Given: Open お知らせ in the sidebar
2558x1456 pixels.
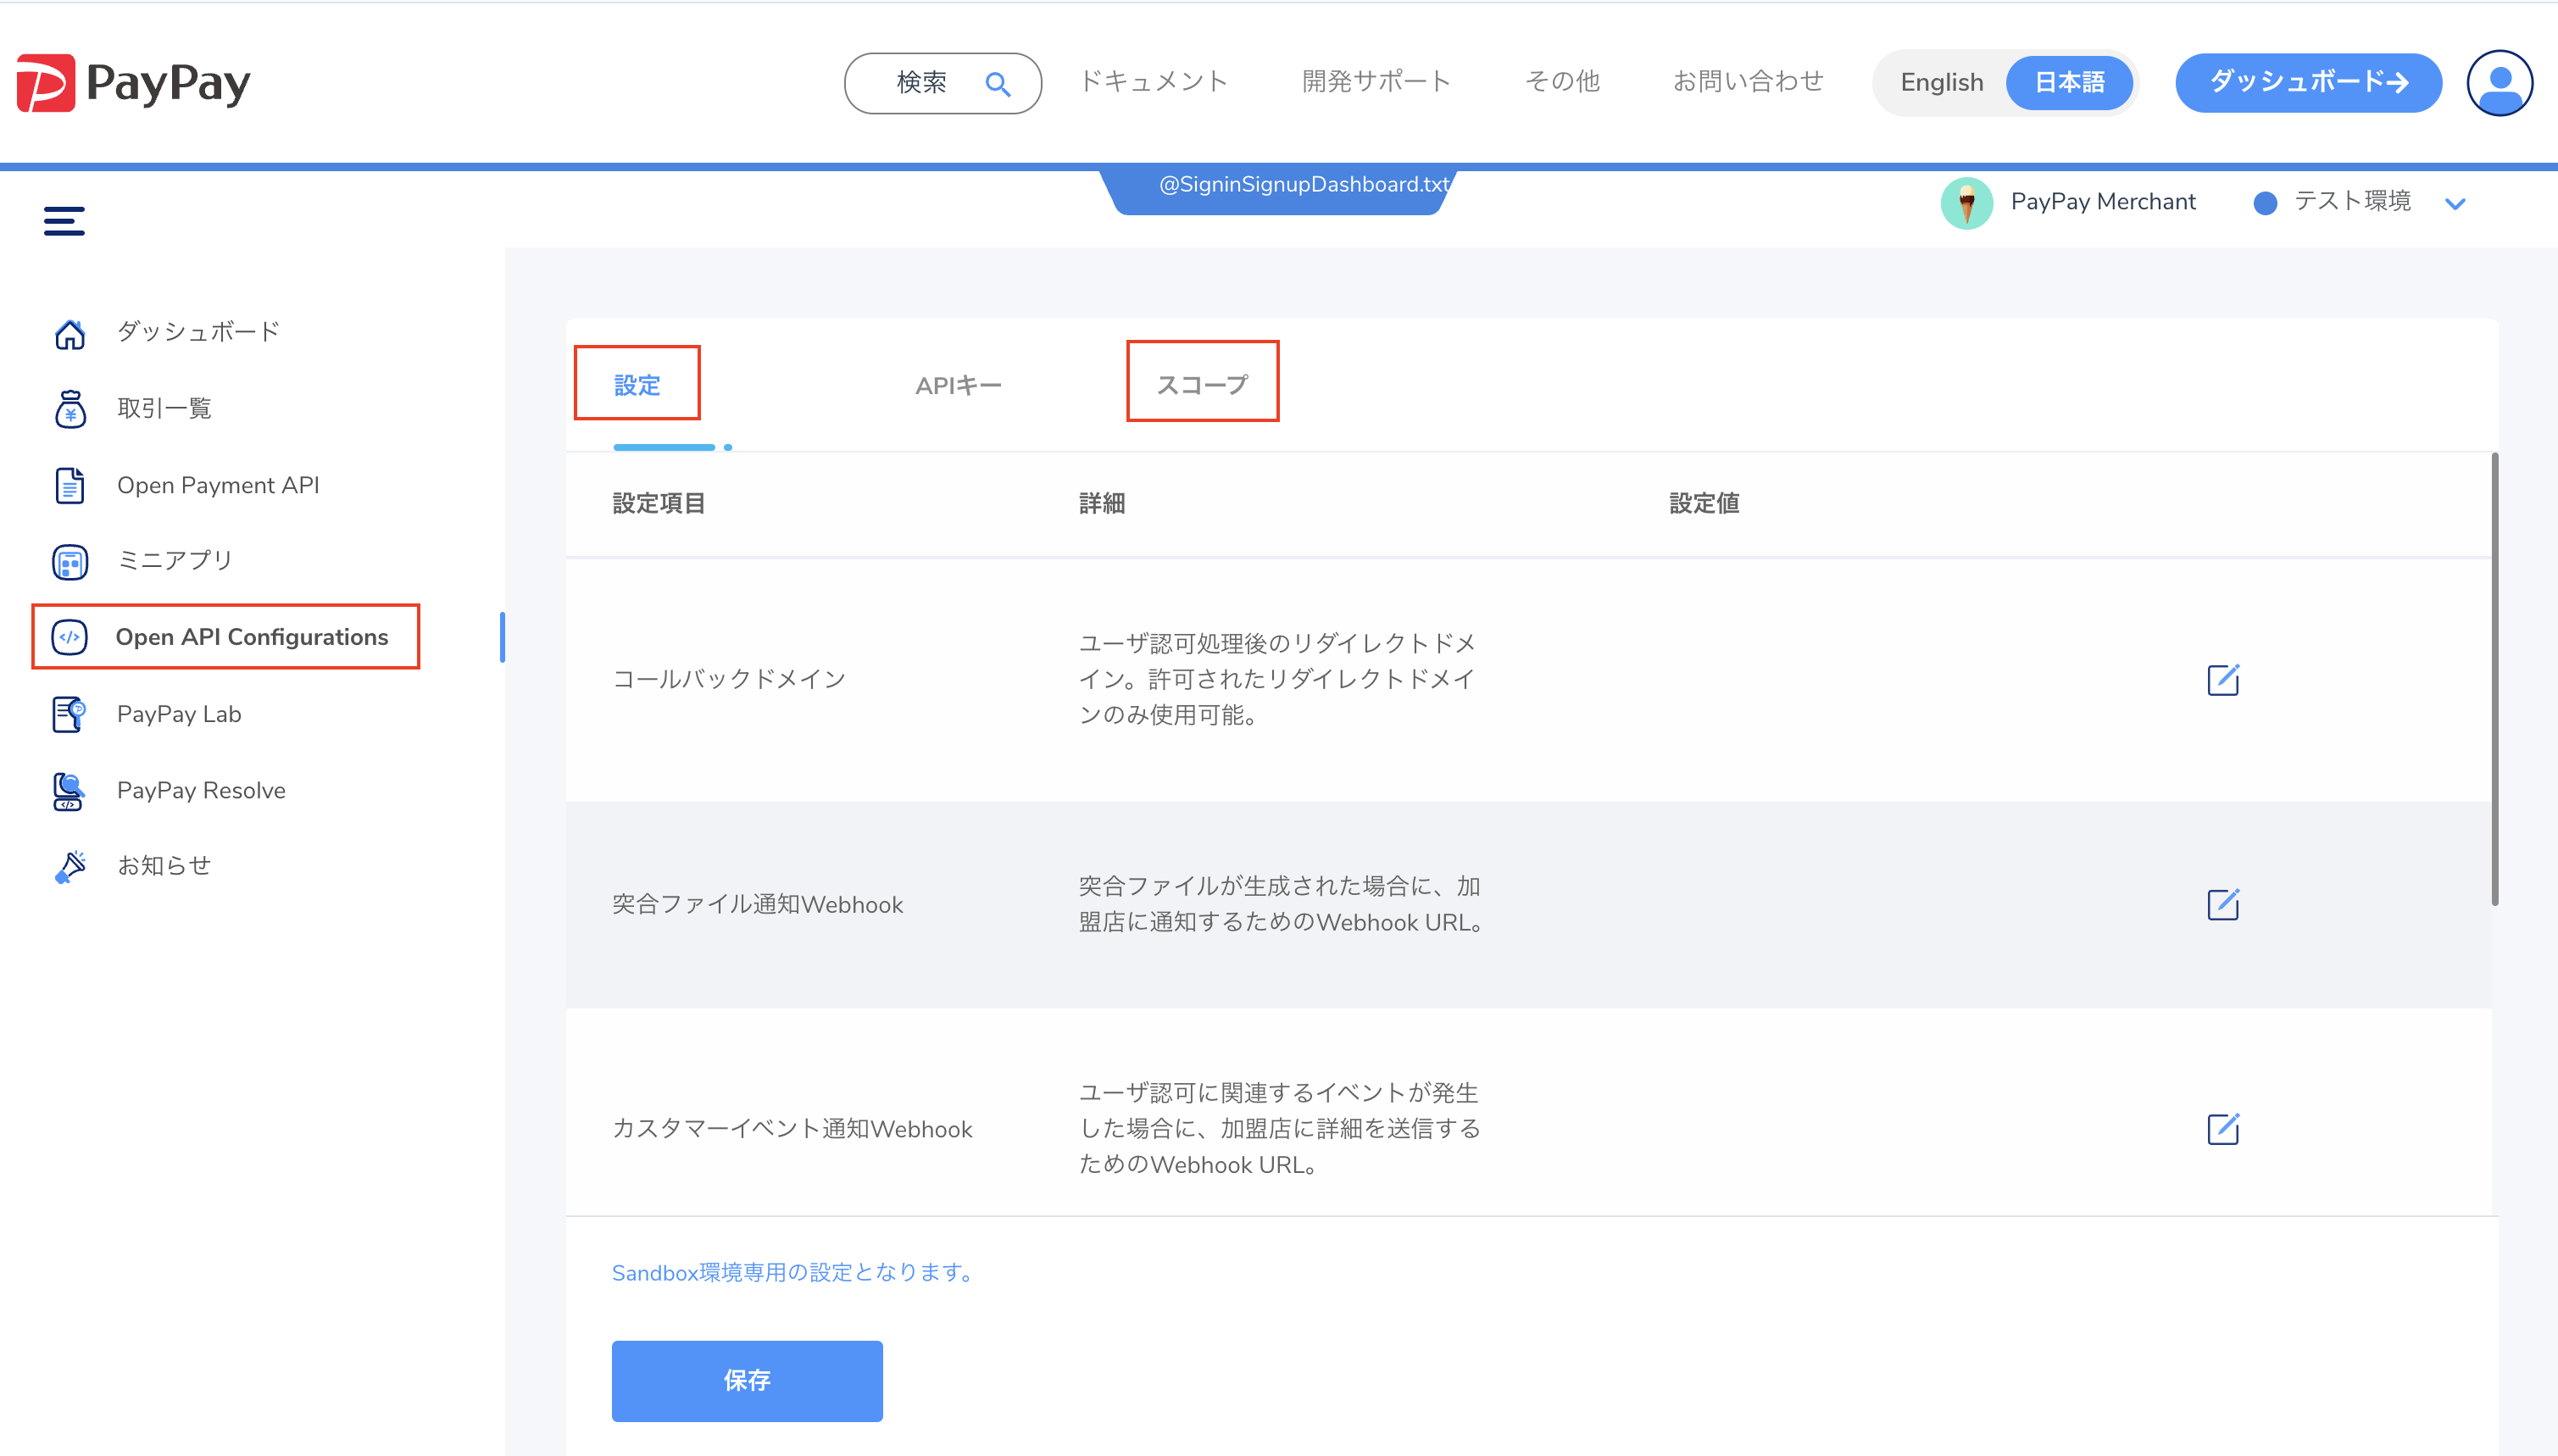Looking at the screenshot, I should [x=164, y=865].
